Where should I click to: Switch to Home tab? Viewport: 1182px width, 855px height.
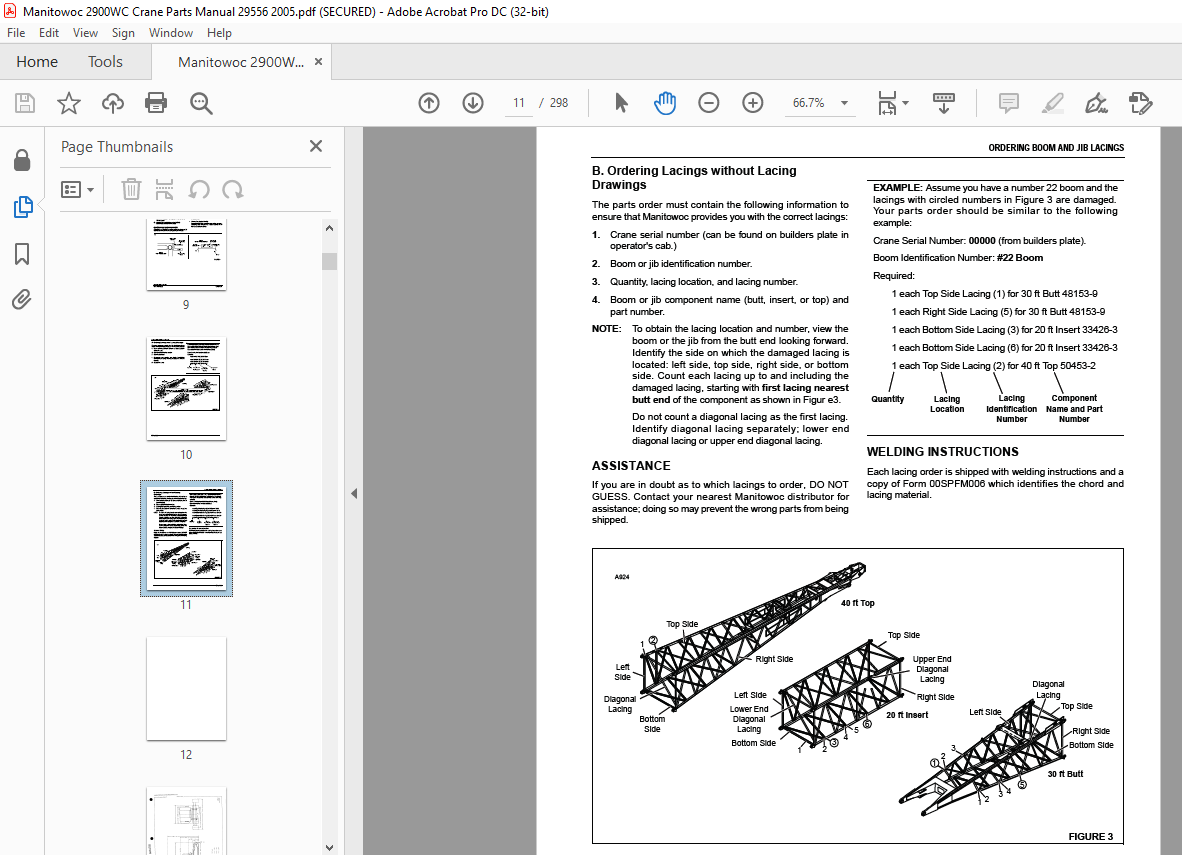pos(37,62)
